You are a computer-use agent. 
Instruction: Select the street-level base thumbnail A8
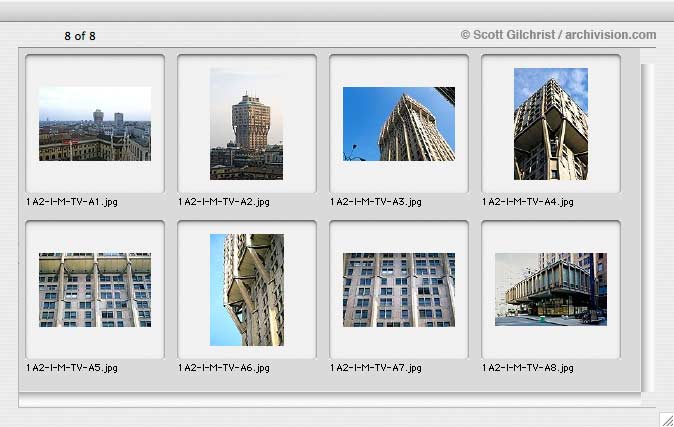click(551, 289)
